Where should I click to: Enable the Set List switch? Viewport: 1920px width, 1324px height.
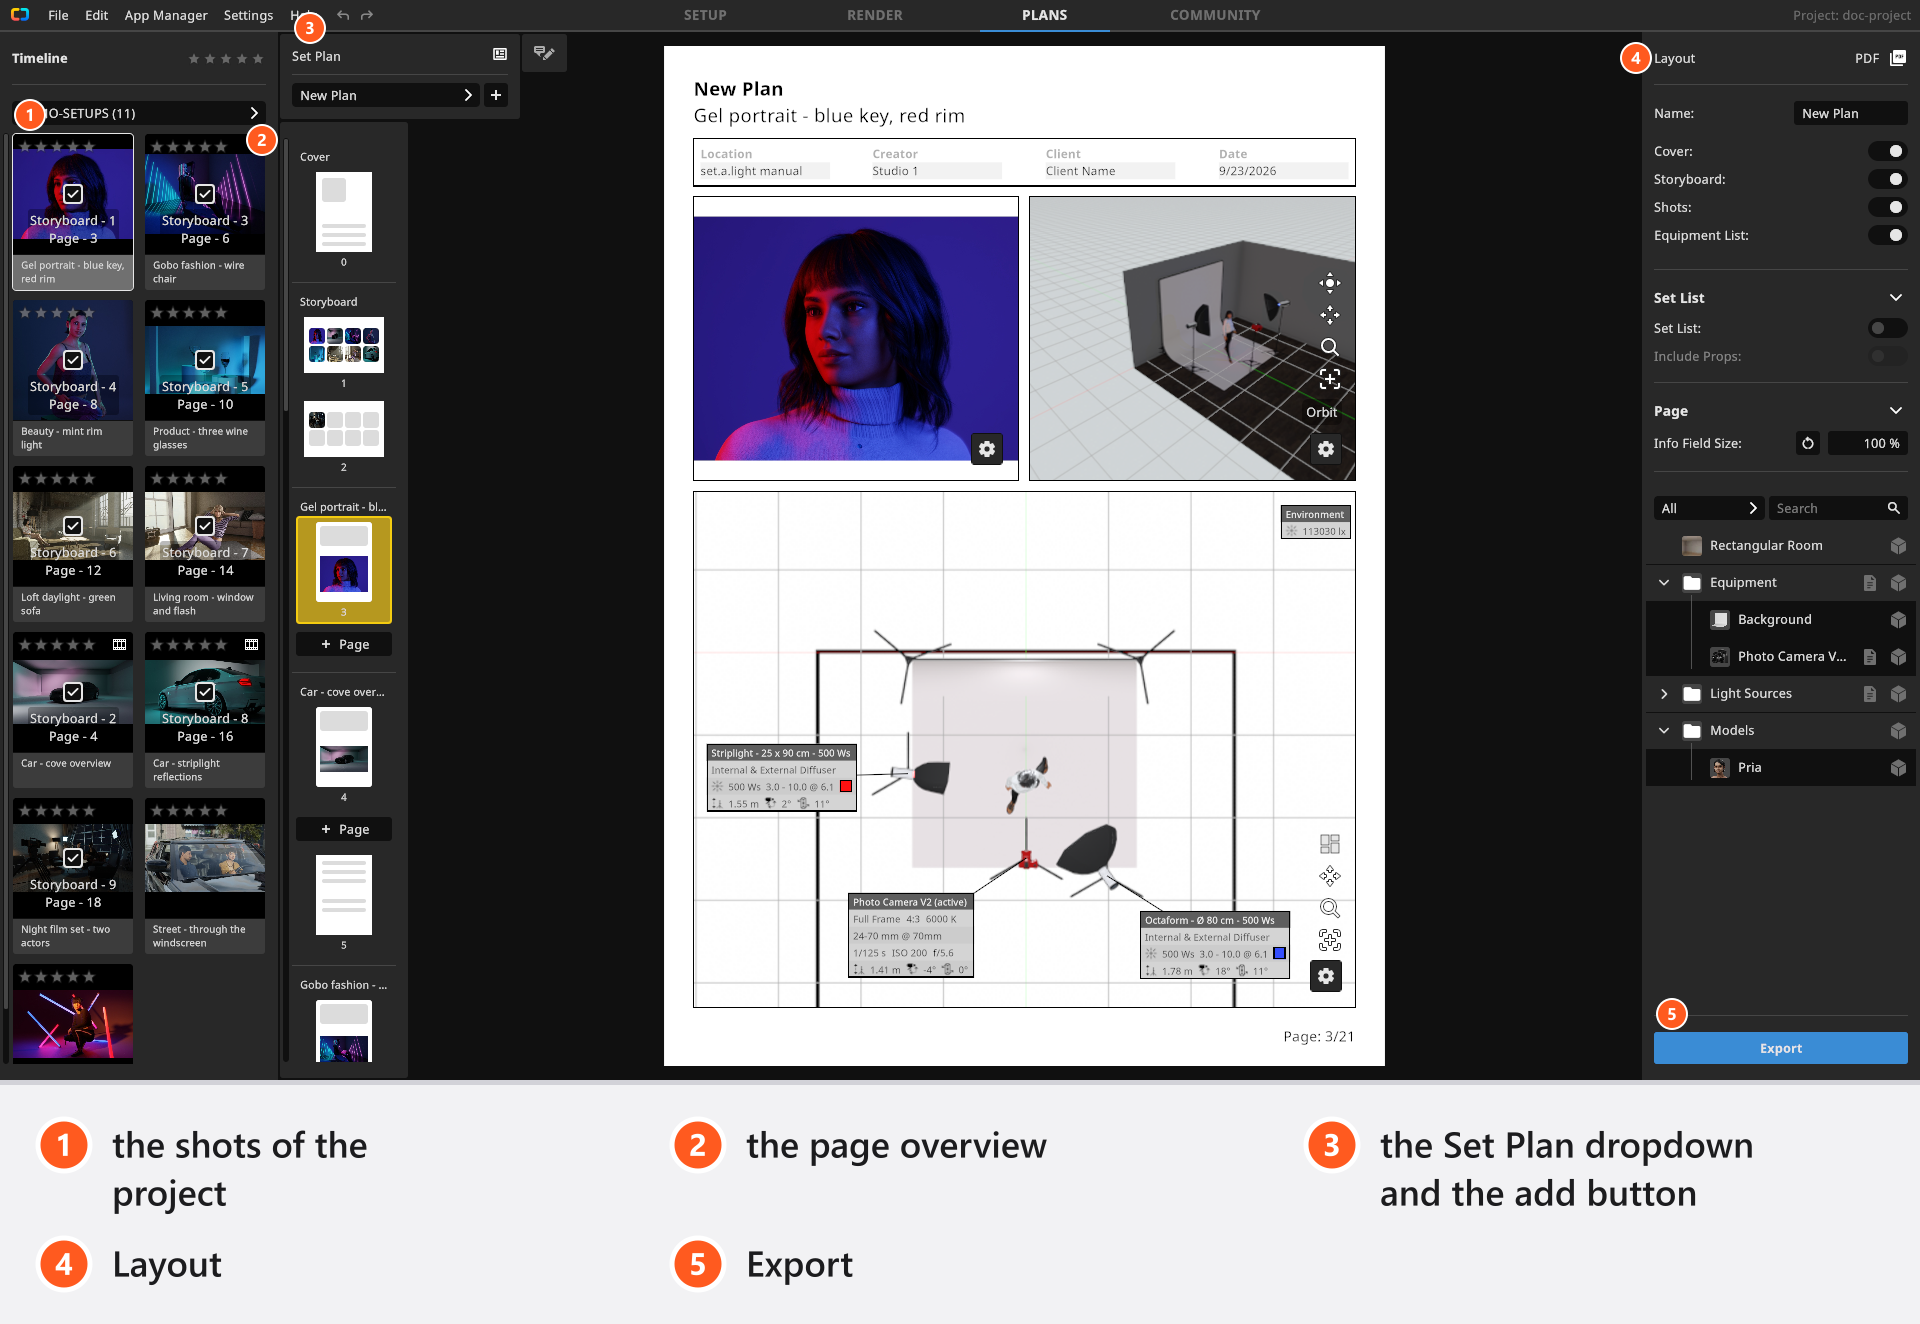[1888, 328]
